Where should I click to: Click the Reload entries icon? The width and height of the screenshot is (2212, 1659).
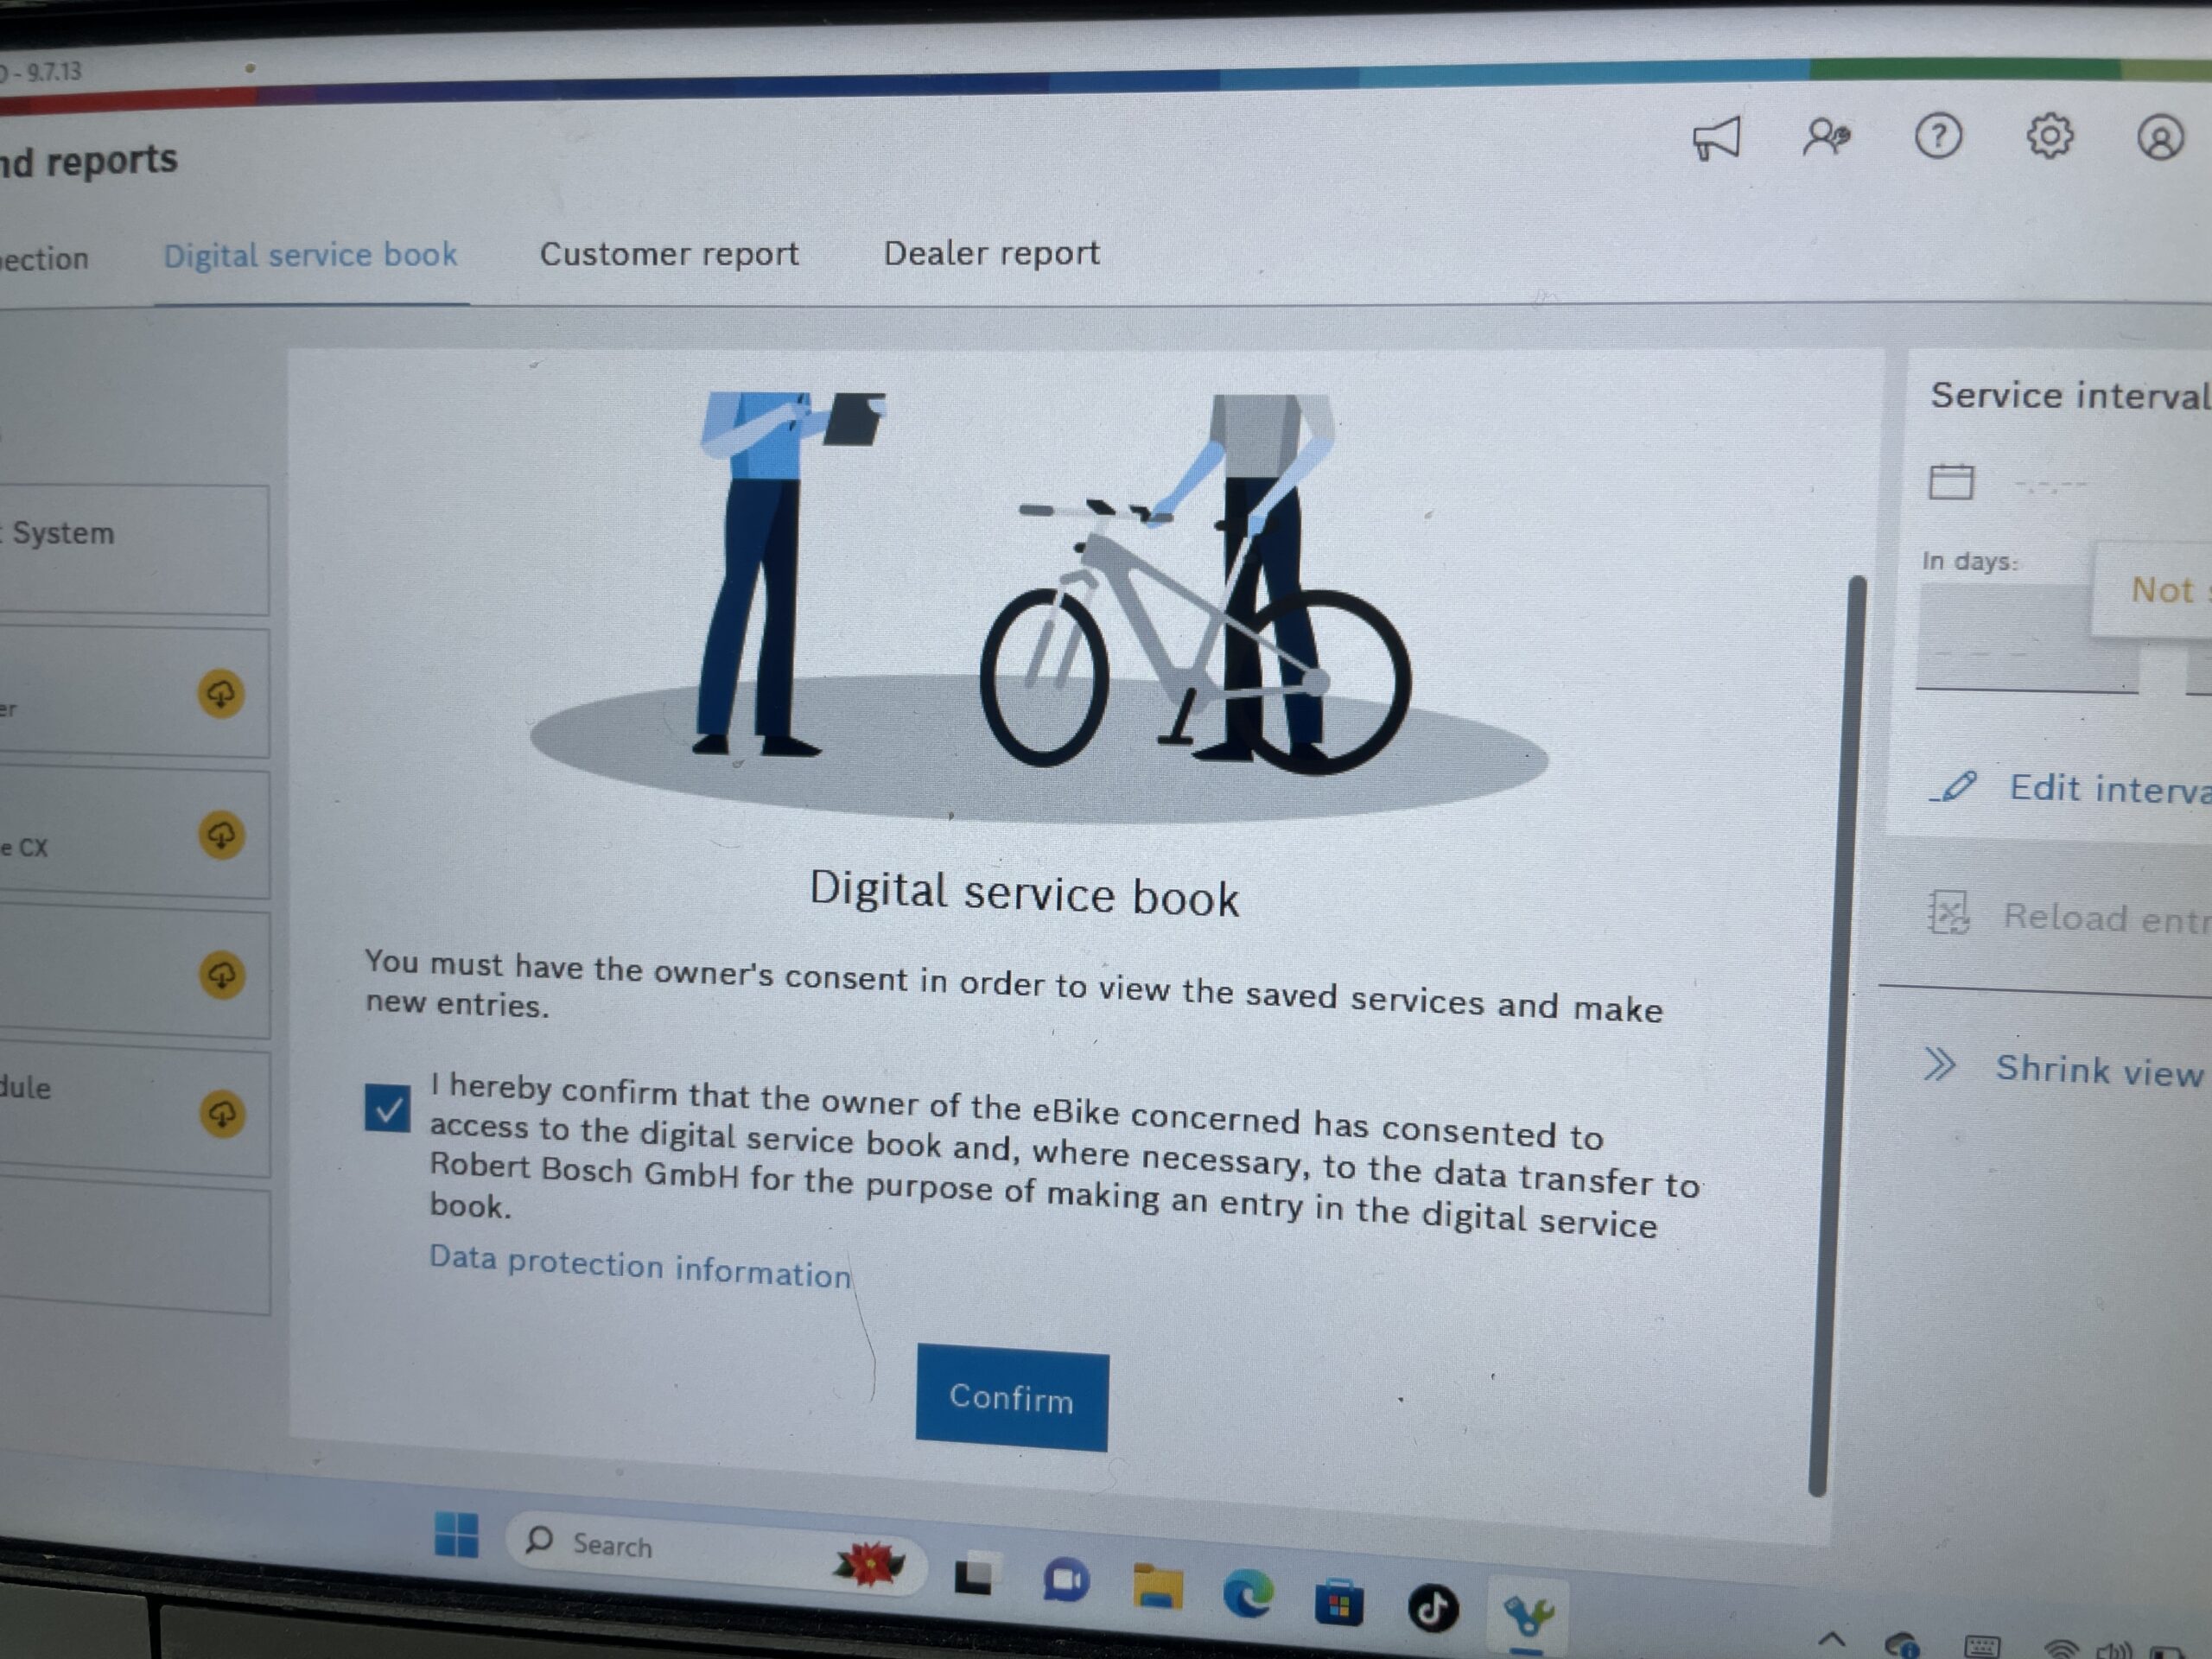point(1948,913)
